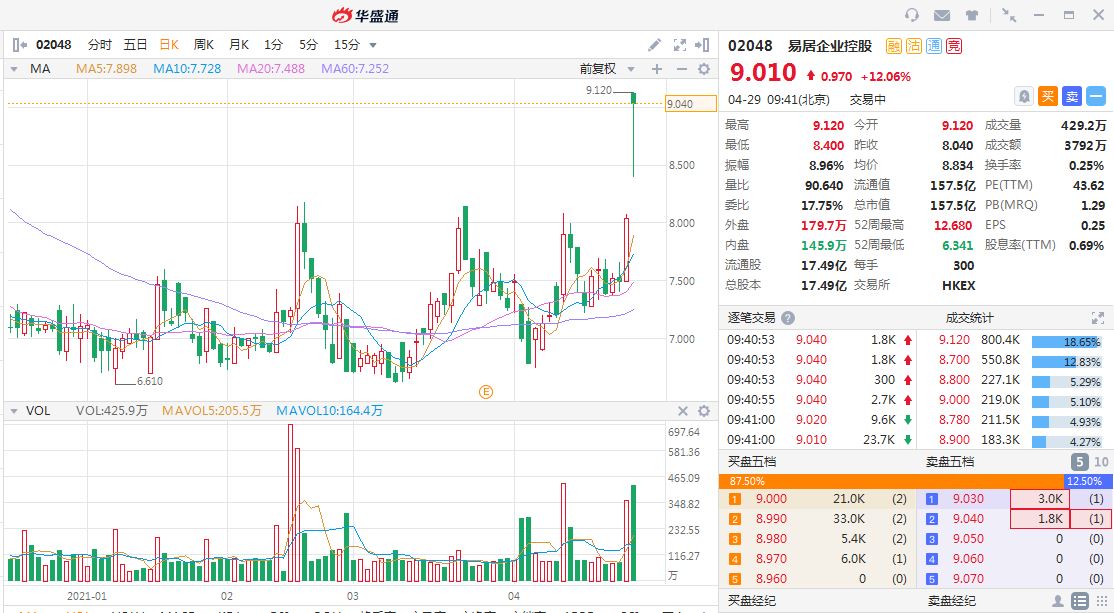Viewport: 1114px width, 613px height.
Task: Zoom in chart with plus icon
Action: coord(656,69)
